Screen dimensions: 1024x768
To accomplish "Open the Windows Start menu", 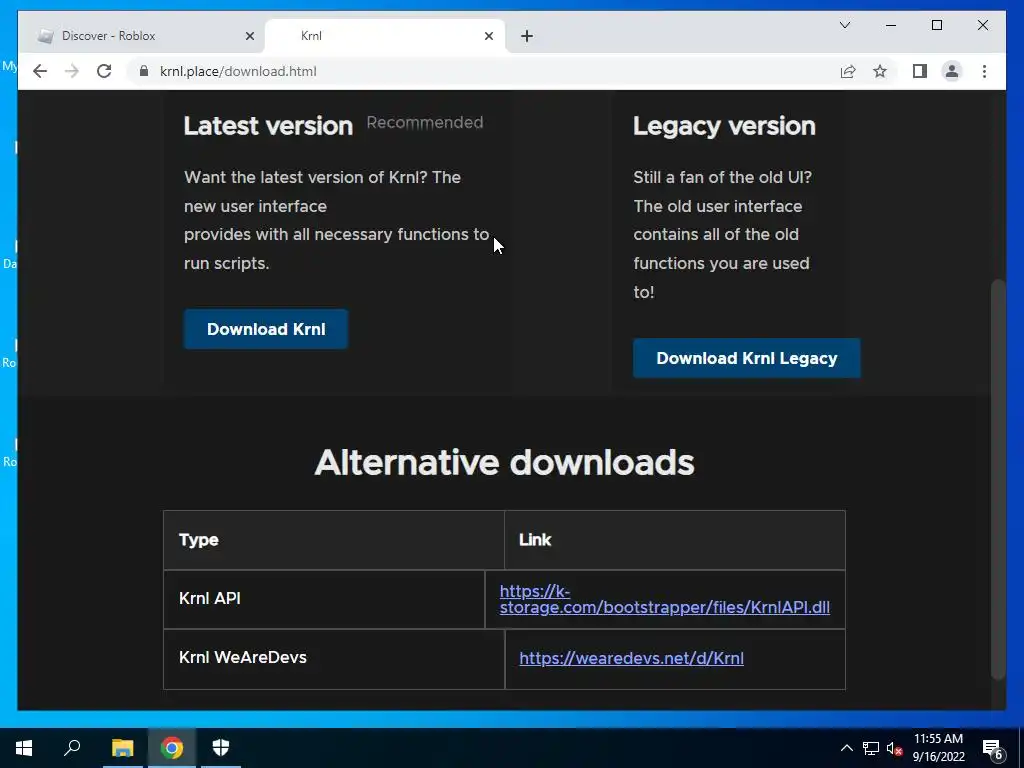I will point(24,748).
